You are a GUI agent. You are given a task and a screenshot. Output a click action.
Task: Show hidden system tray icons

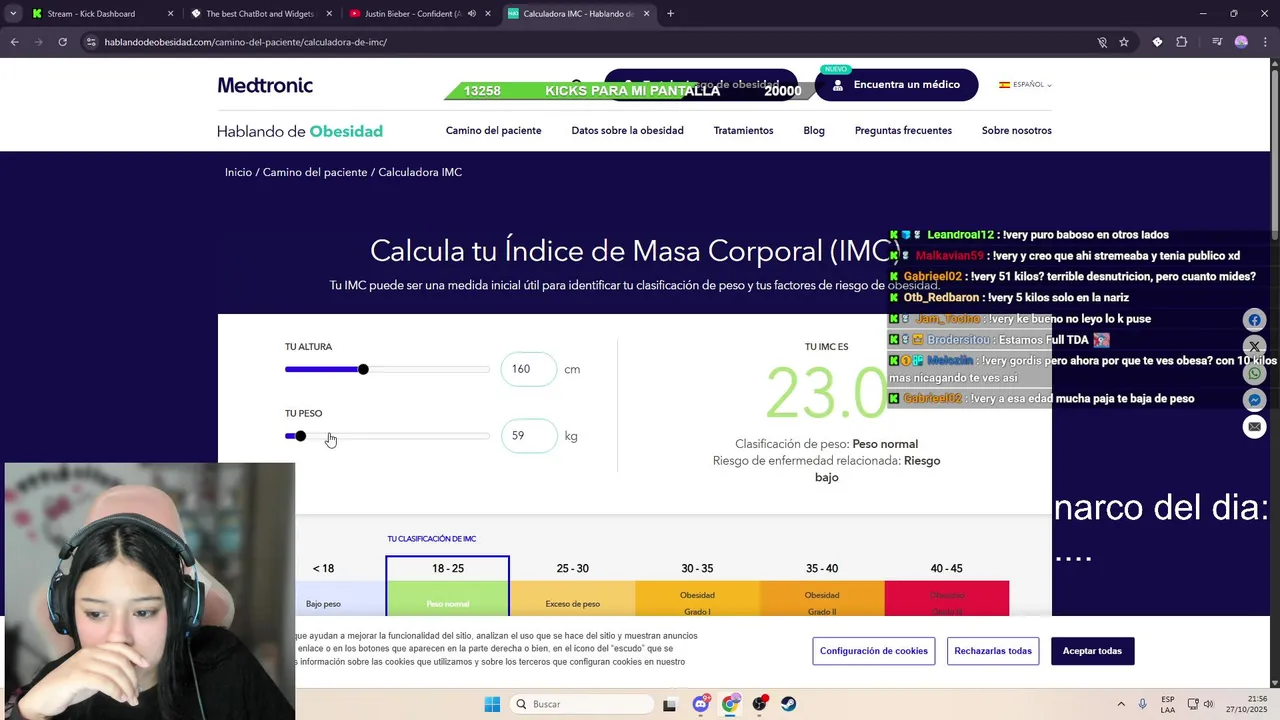(1121, 704)
